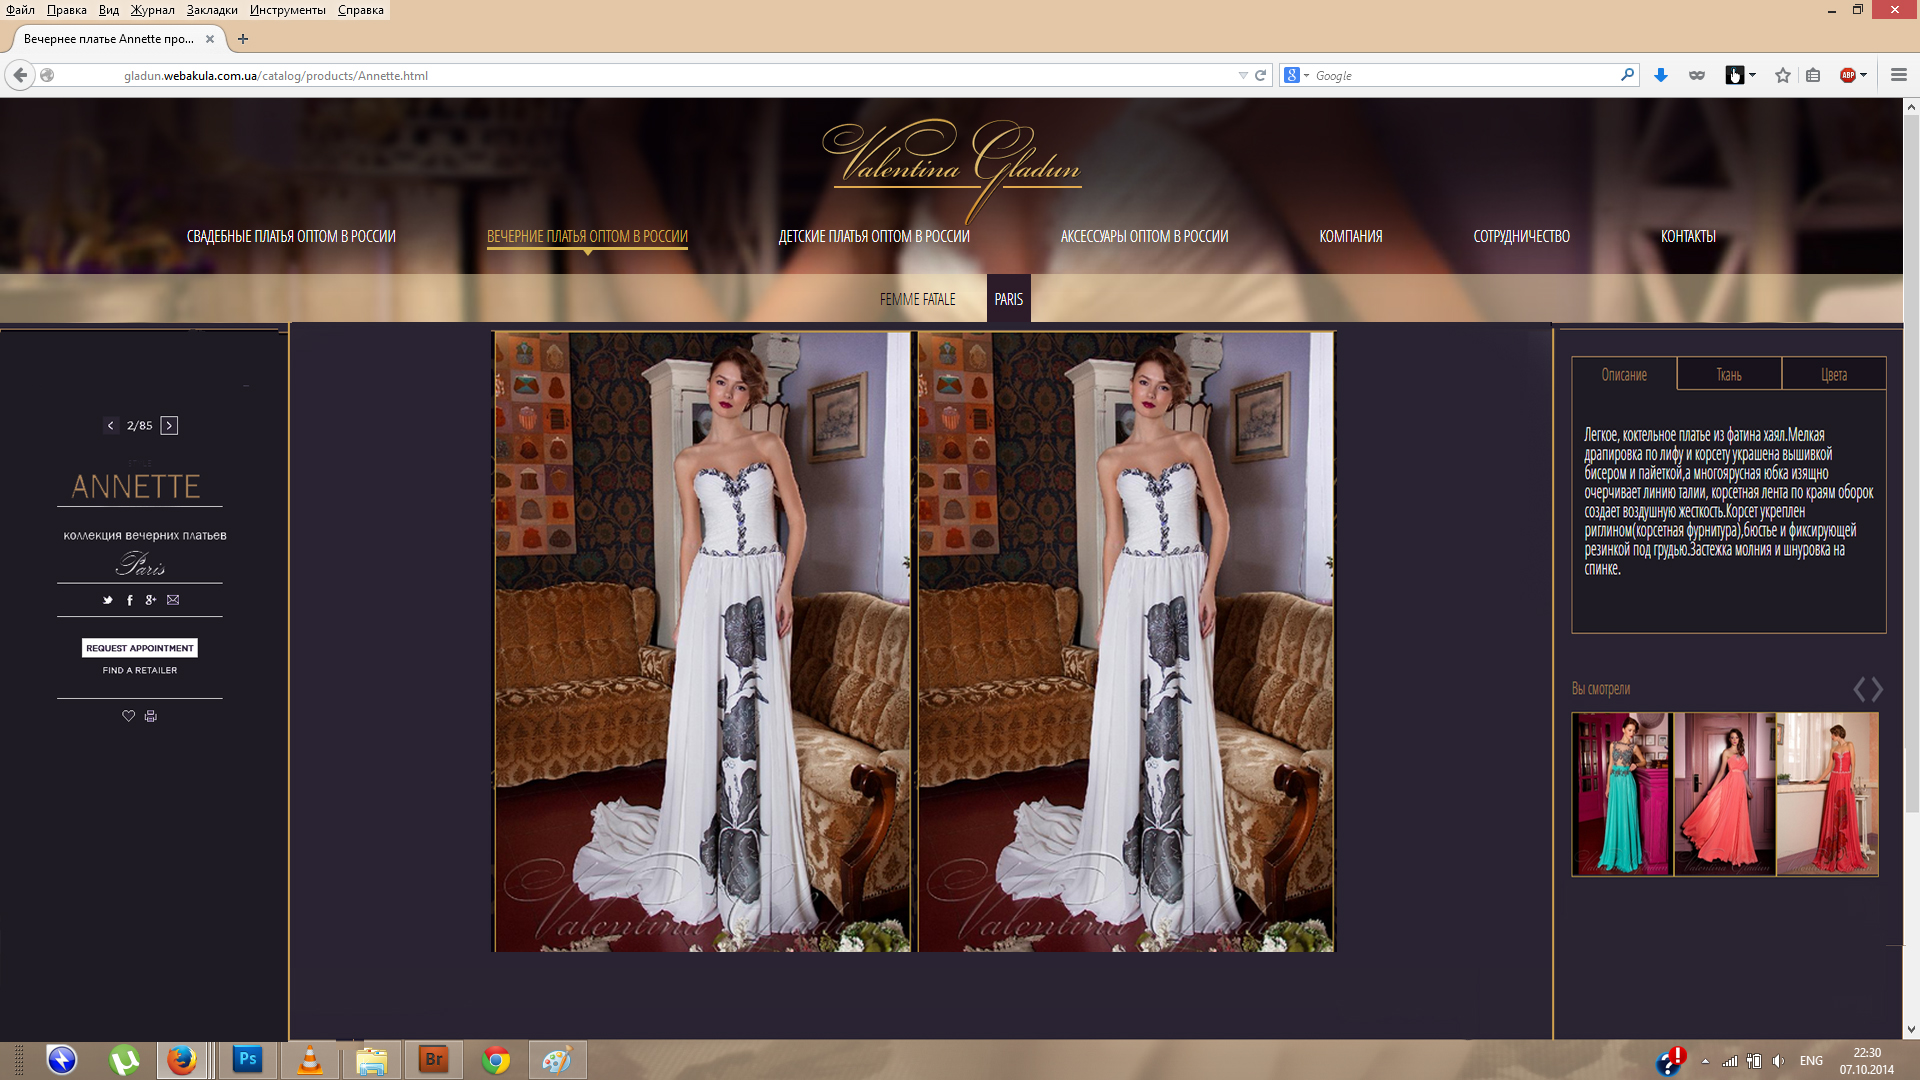Send dress by email envelope icon
Viewport: 1920px width, 1080px height.
tap(173, 600)
